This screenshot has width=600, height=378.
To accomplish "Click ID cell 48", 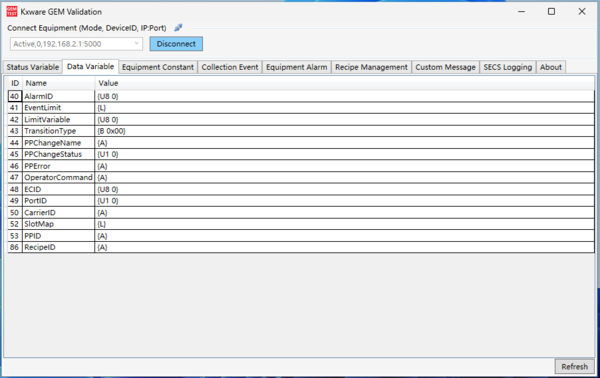I will pos(15,189).
